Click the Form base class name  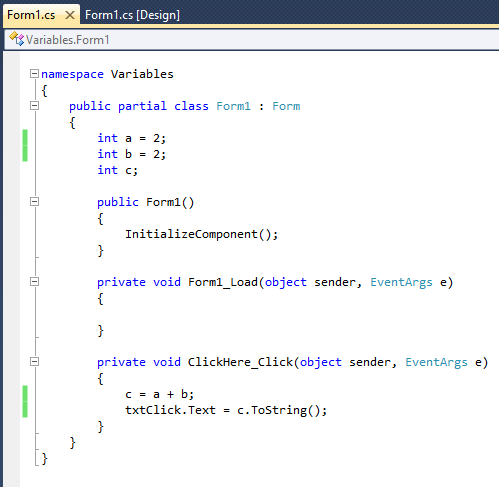coord(286,106)
